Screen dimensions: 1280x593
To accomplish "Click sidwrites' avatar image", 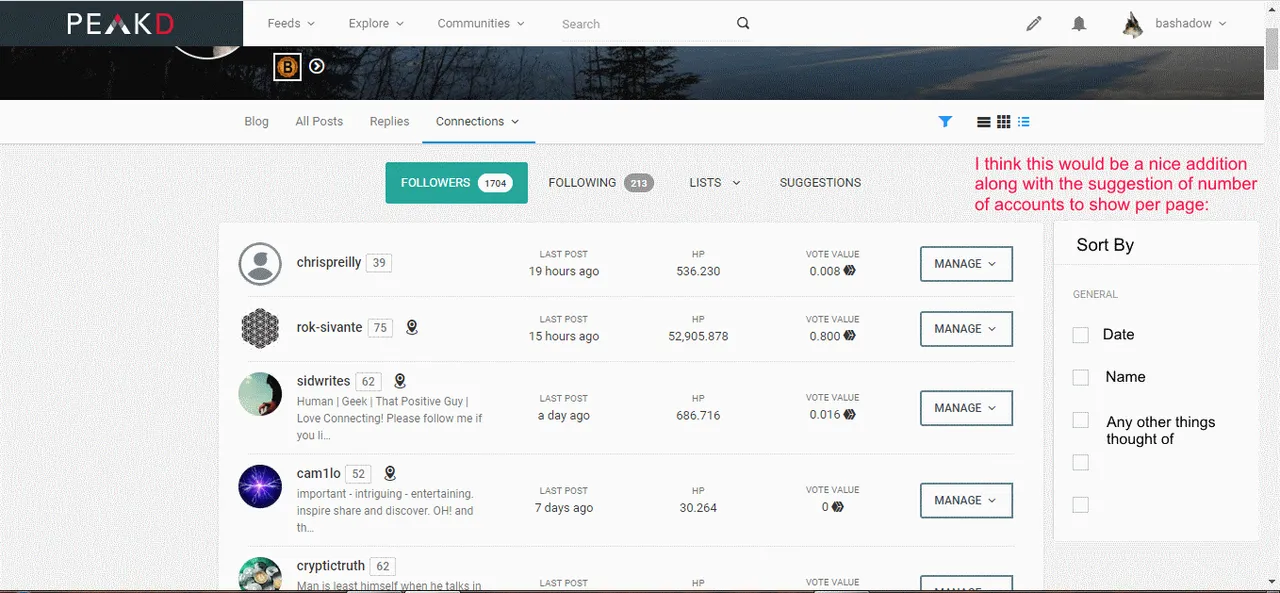I will click(x=260, y=394).
